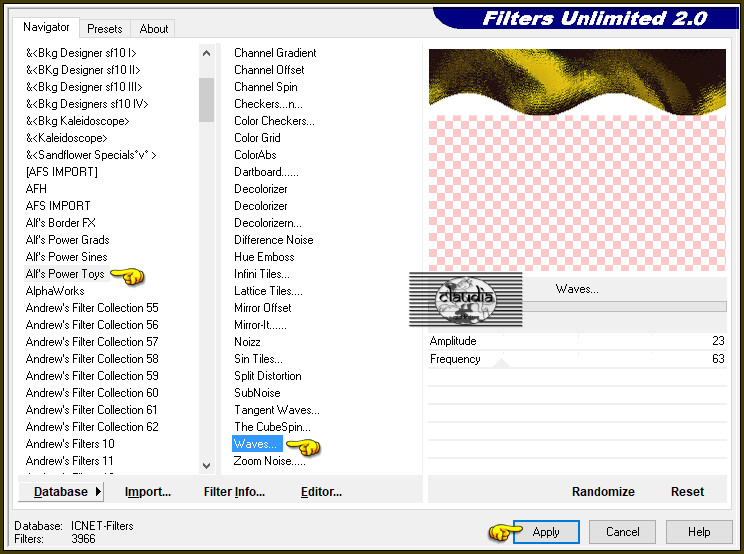Select Alf's Power Toys category

(x=65, y=274)
